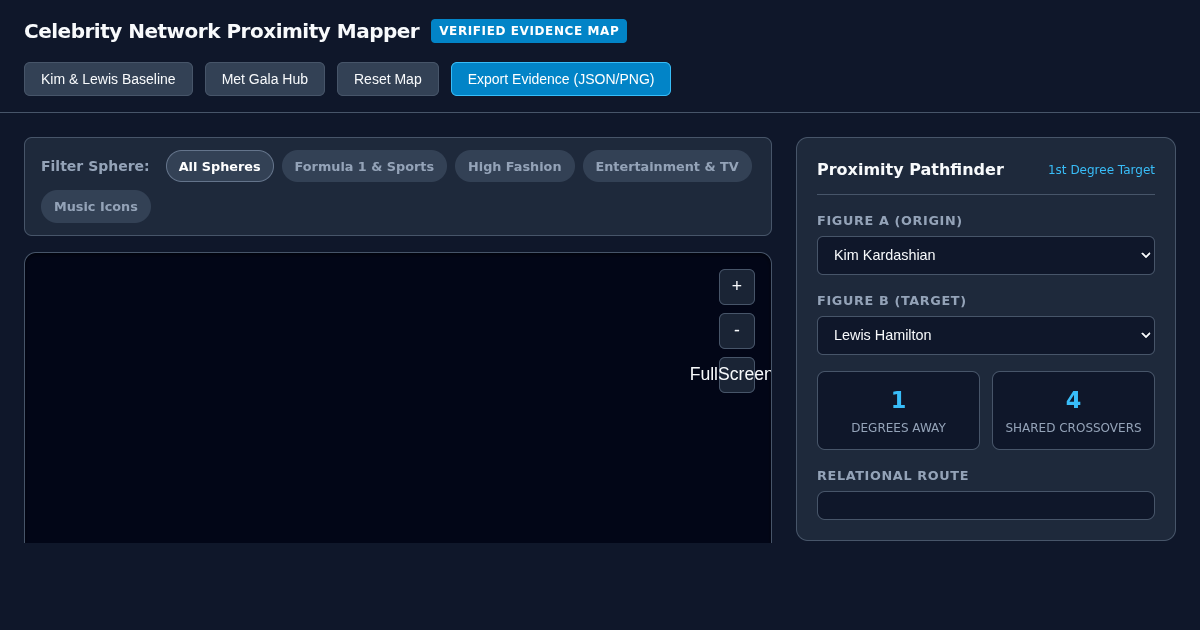The image size is (1200, 630).
Task: Open Figure B target dropdown
Action: coord(986,335)
